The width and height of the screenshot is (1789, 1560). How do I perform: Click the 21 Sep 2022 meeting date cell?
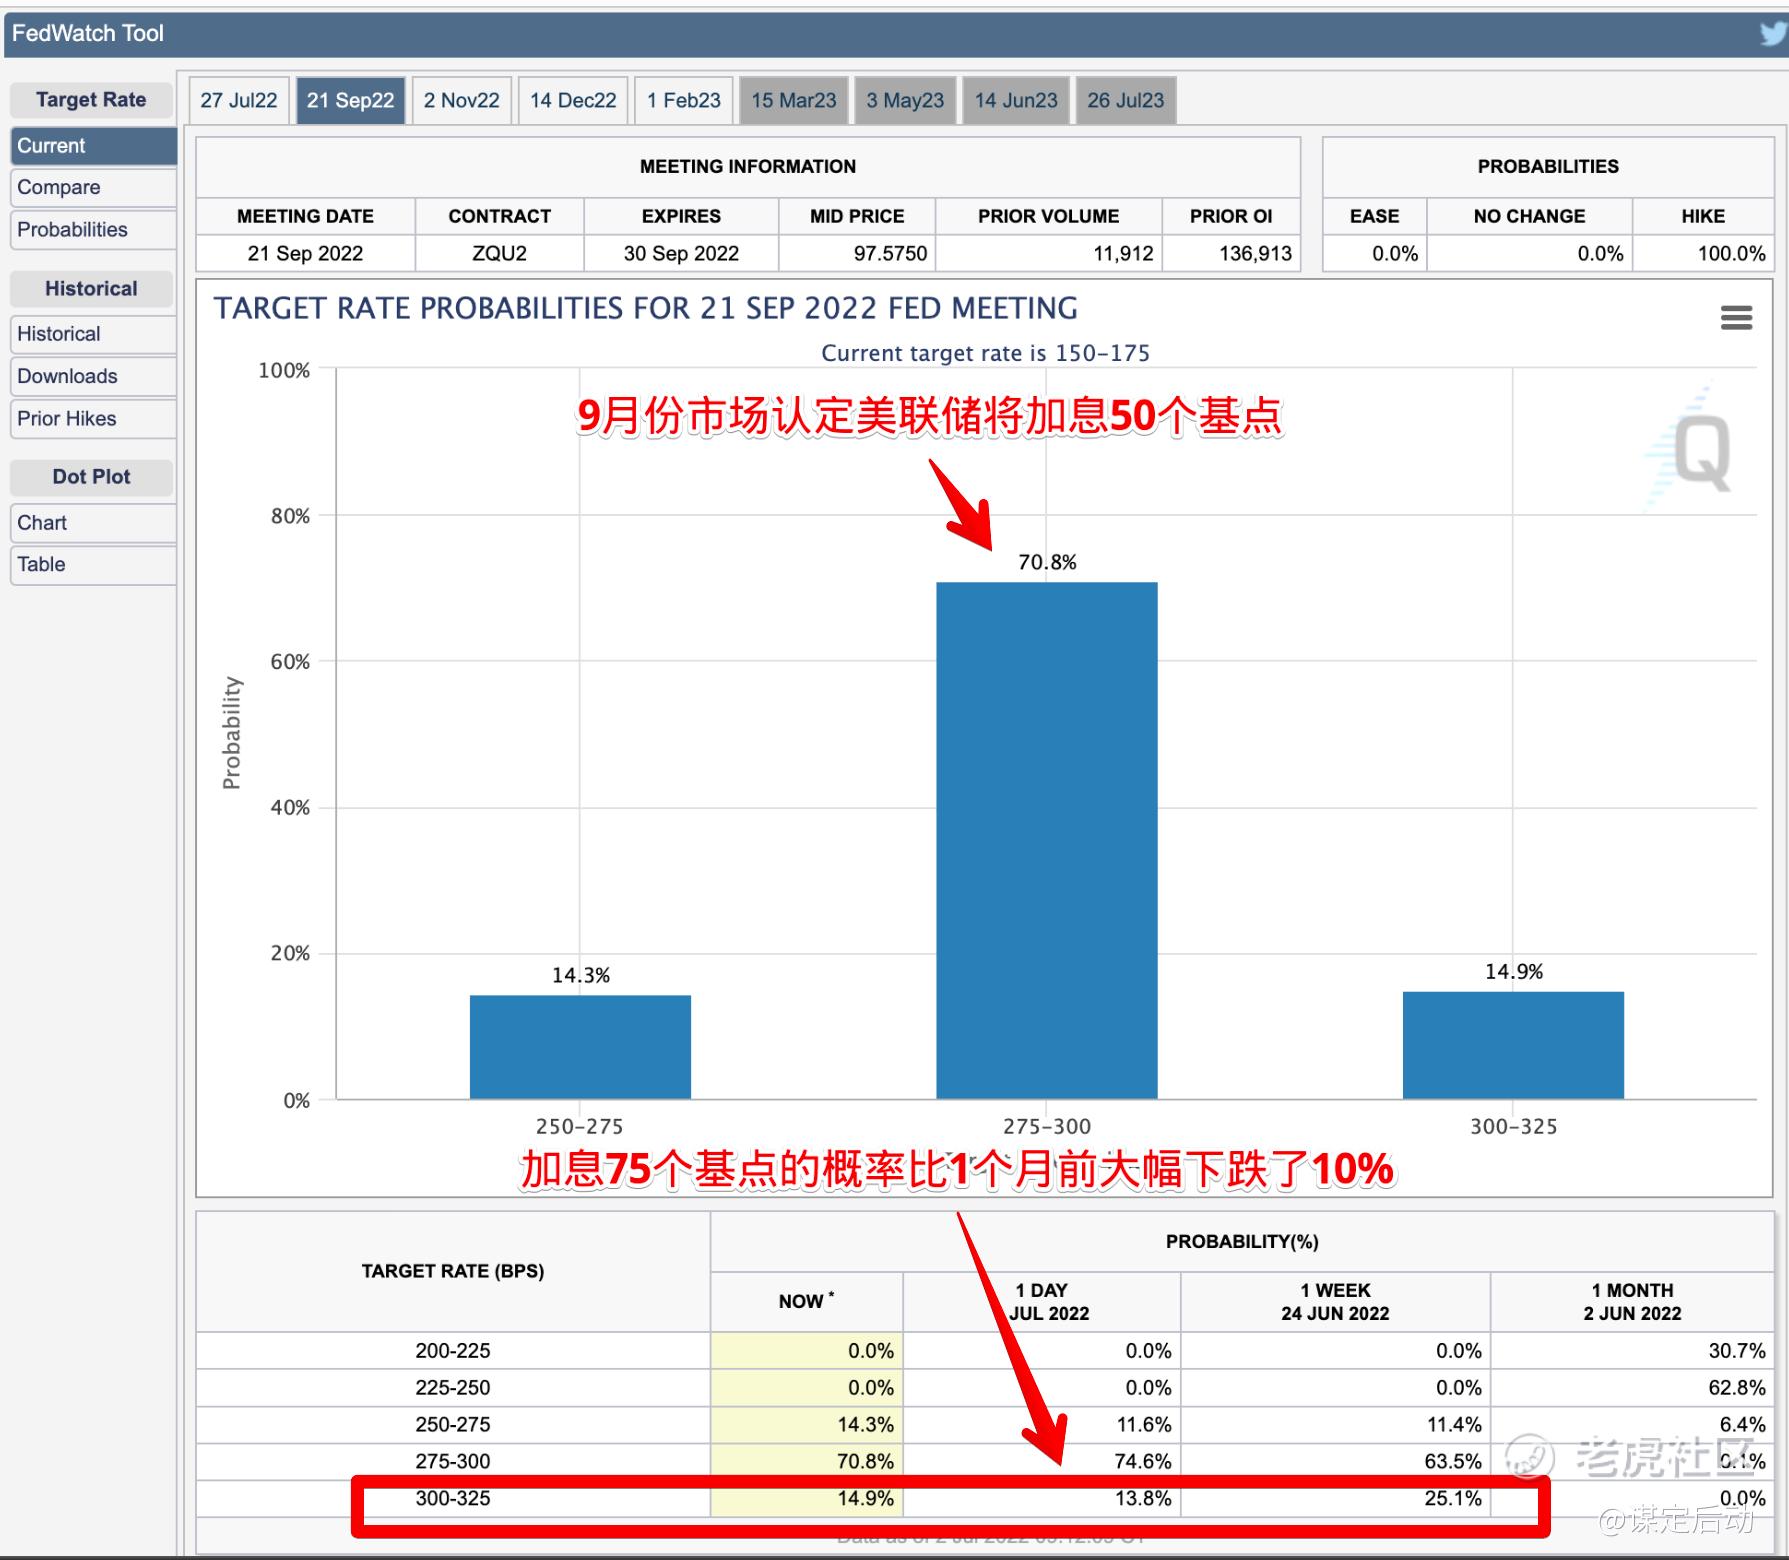pyautogui.click(x=305, y=253)
